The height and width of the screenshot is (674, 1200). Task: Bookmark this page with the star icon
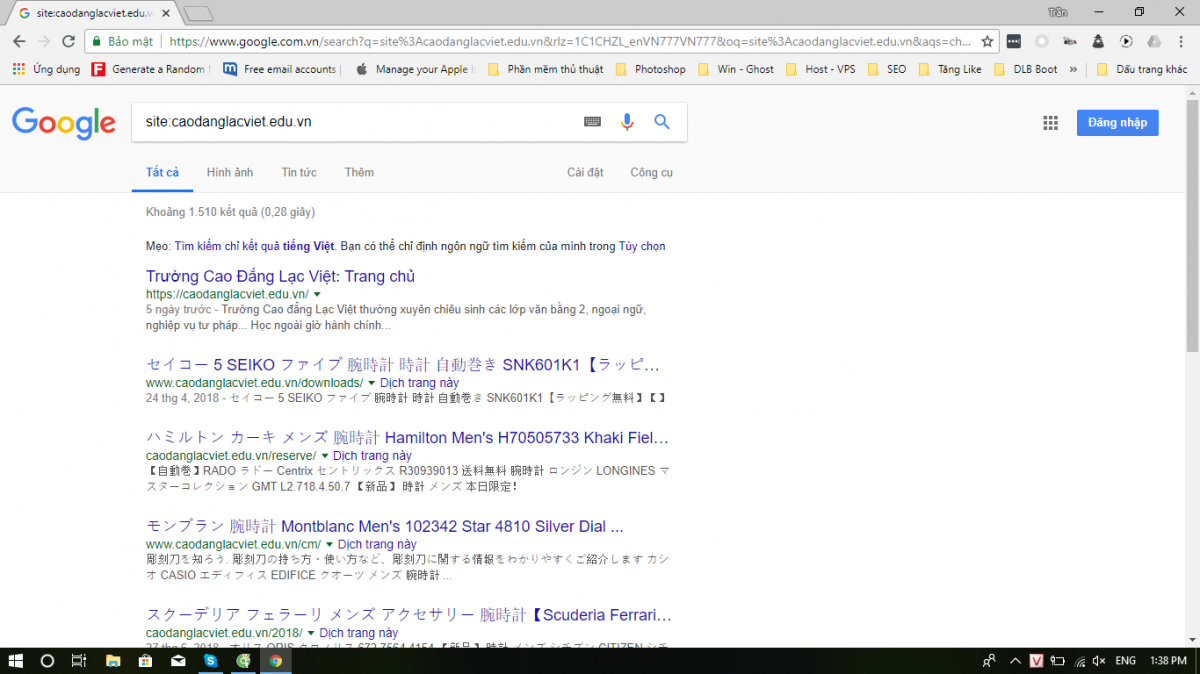coord(987,41)
